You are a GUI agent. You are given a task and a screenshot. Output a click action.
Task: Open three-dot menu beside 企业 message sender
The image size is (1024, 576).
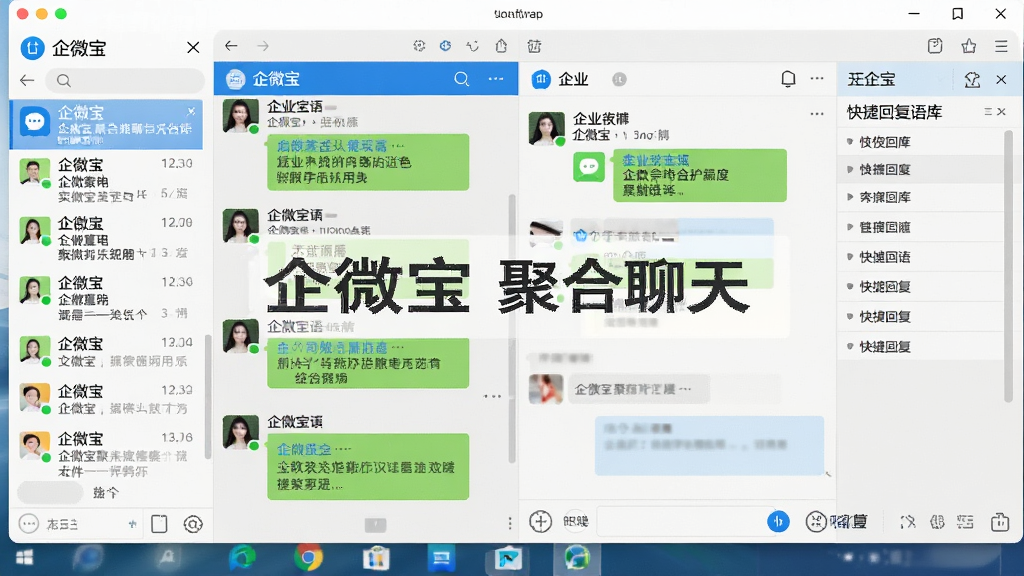[817, 114]
